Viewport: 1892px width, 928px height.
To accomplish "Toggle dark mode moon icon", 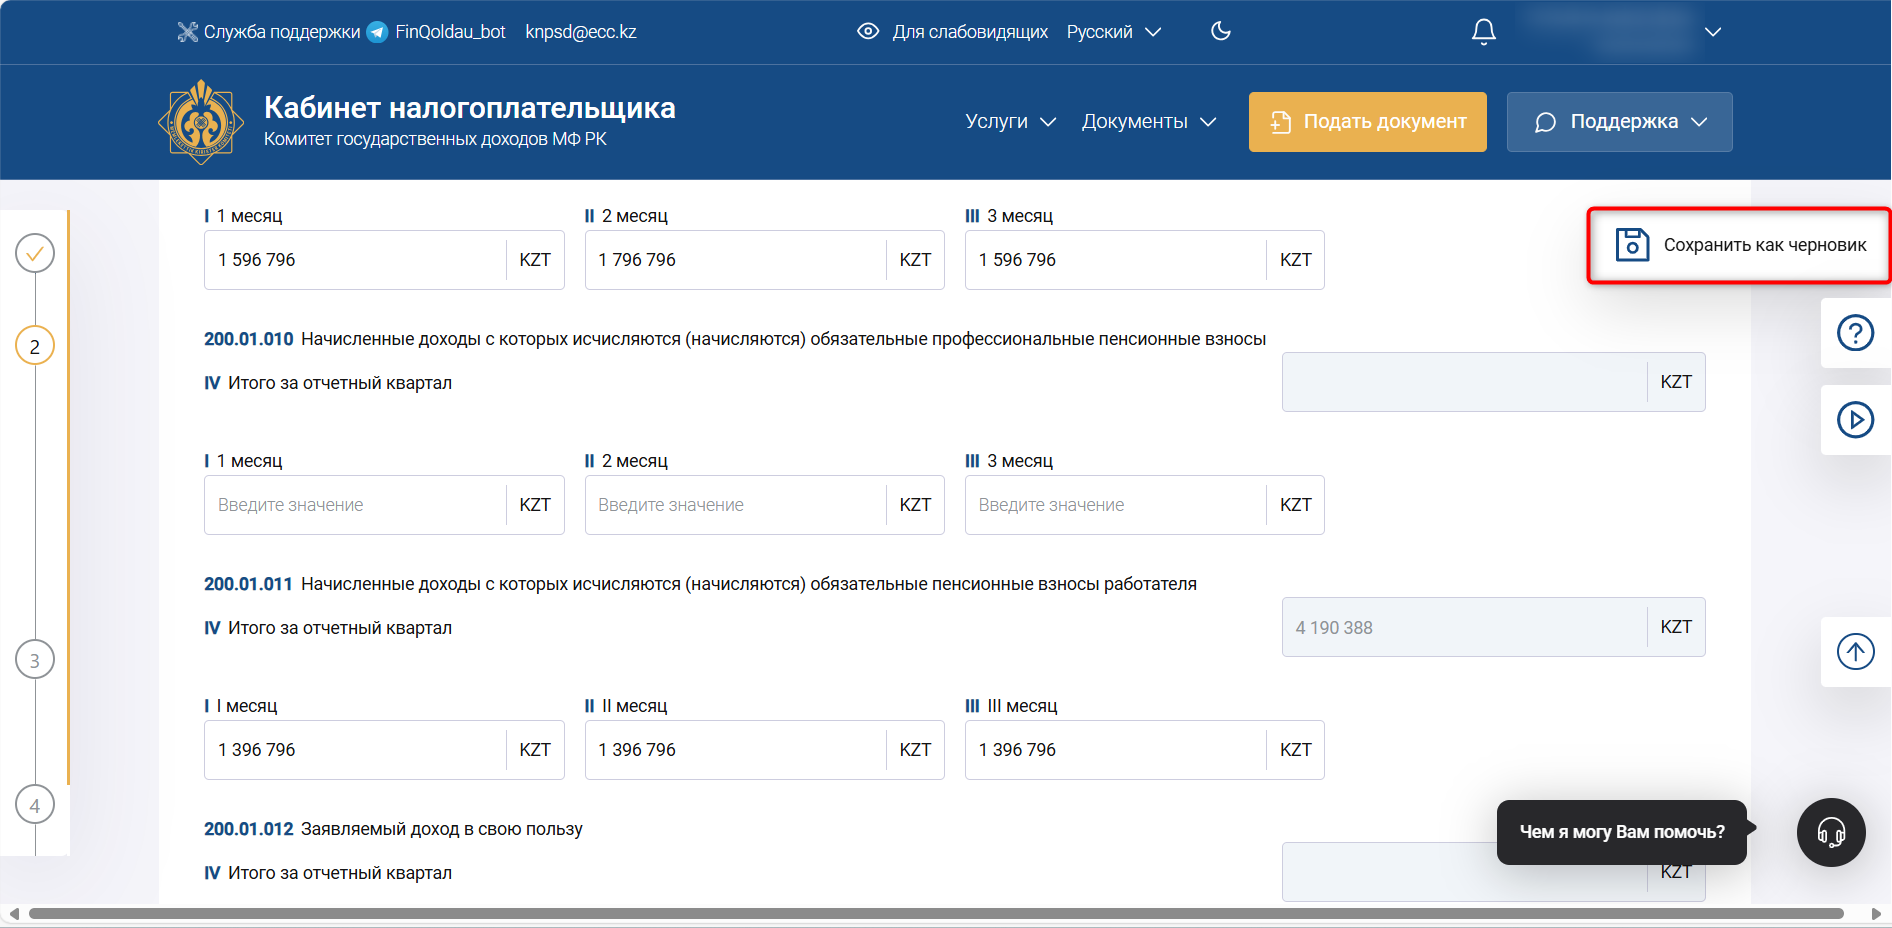I will click(1220, 32).
